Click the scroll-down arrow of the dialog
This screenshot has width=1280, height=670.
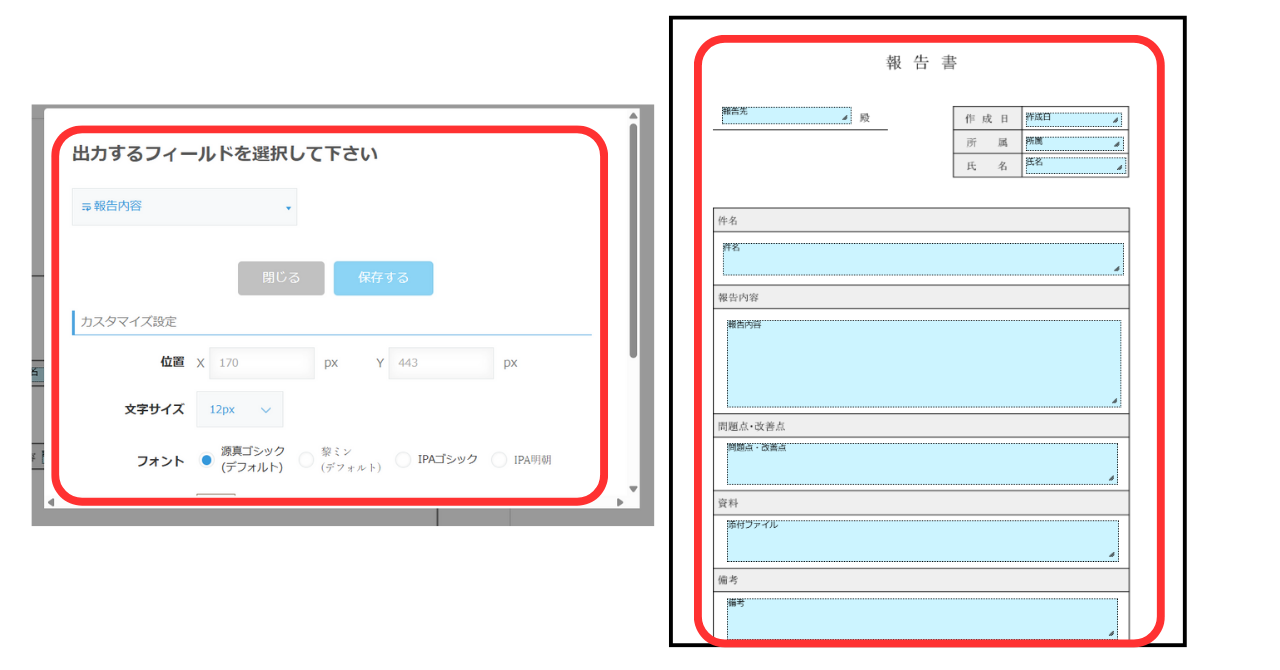point(633,489)
